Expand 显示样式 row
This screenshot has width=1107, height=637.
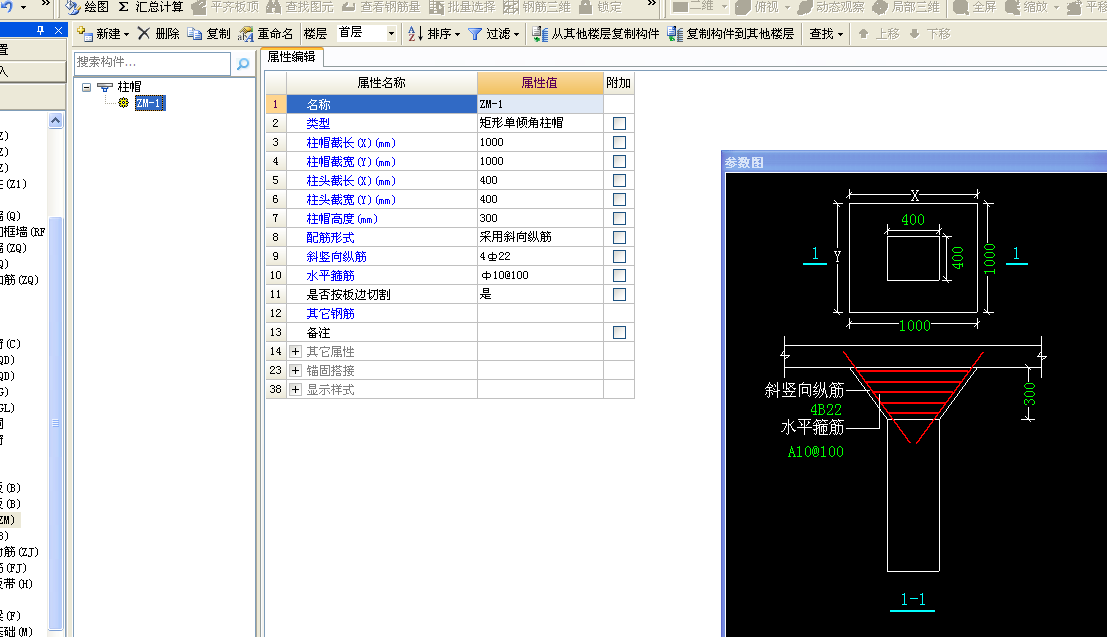[x=295, y=389]
